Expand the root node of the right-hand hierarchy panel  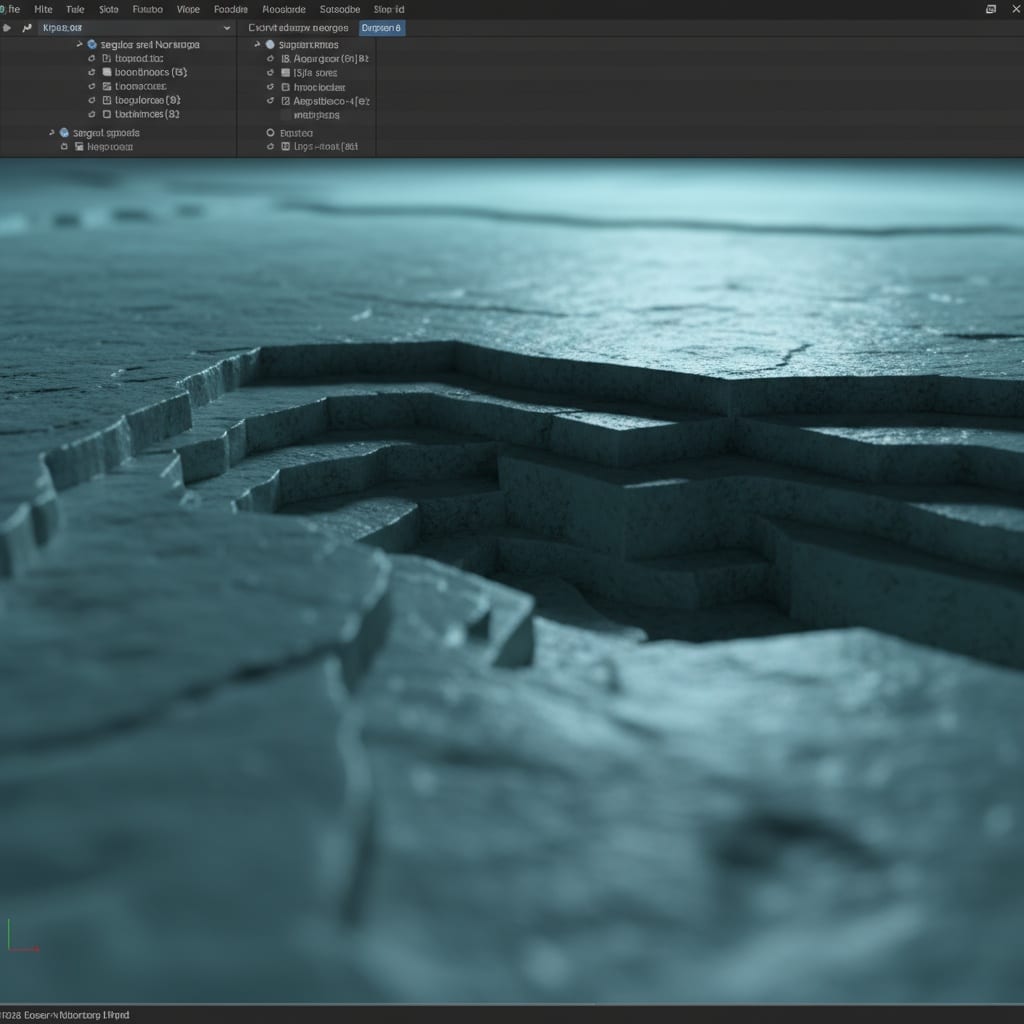click(x=256, y=44)
